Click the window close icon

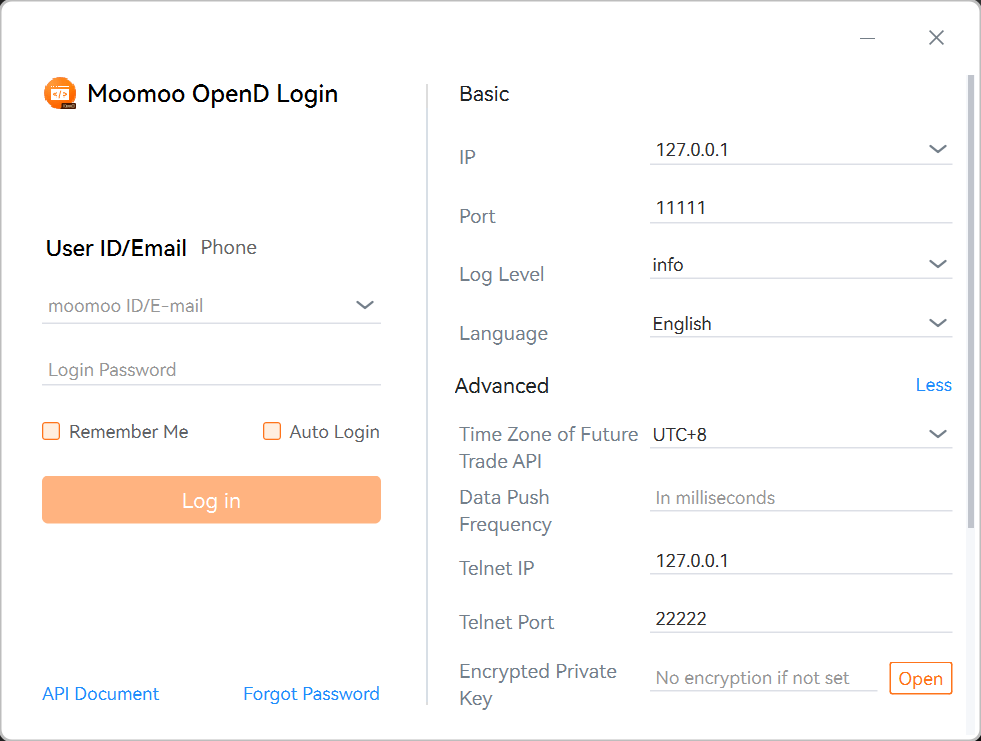click(936, 37)
